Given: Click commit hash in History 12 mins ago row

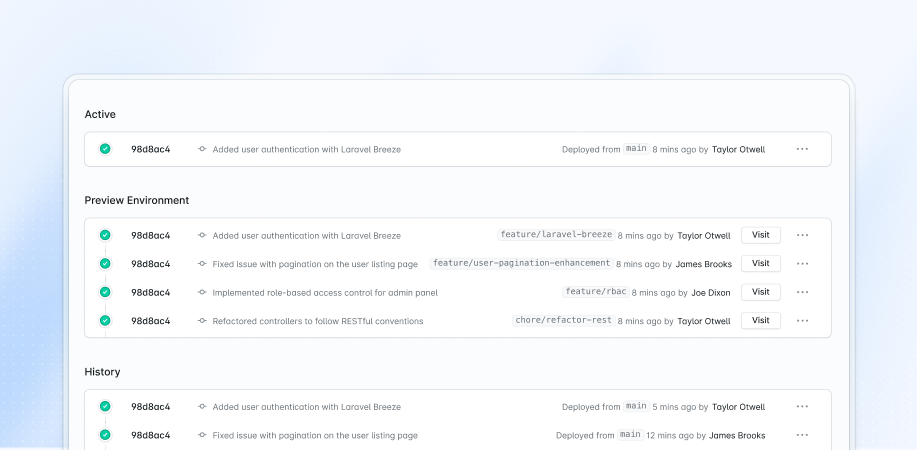Looking at the screenshot, I should (150, 435).
